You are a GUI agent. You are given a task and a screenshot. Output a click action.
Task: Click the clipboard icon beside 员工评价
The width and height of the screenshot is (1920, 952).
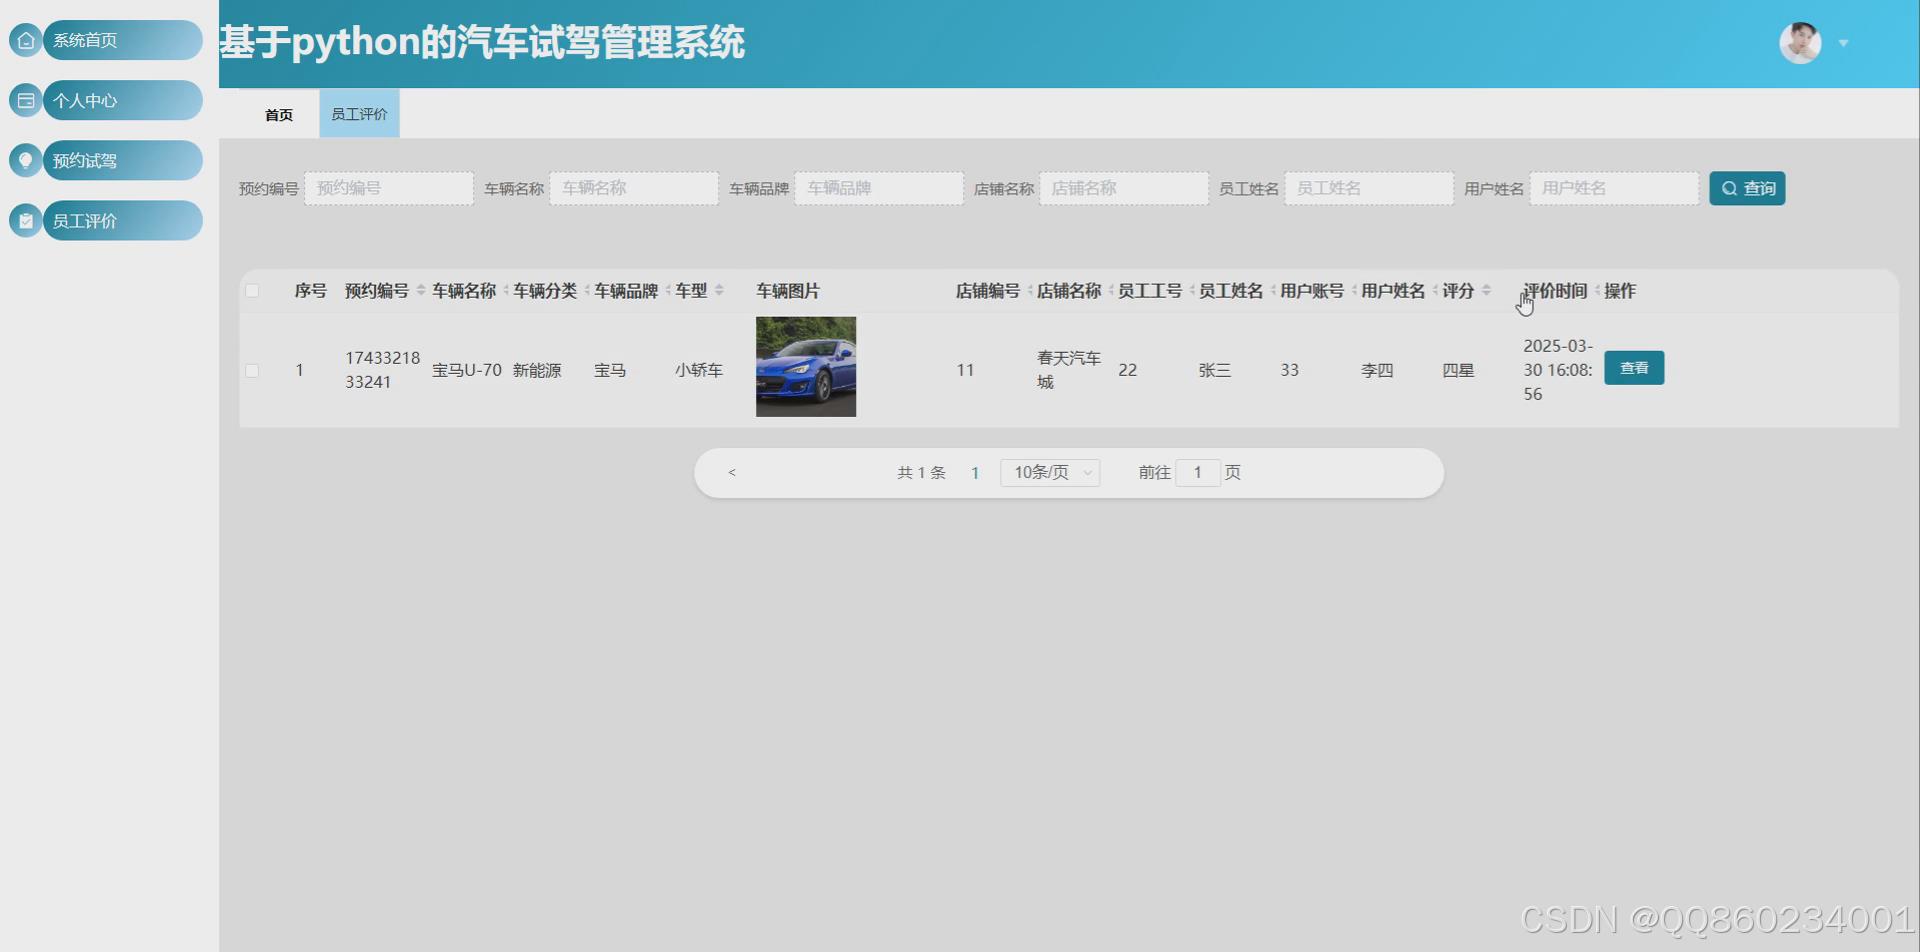pyautogui.click(x=26, y=220)
